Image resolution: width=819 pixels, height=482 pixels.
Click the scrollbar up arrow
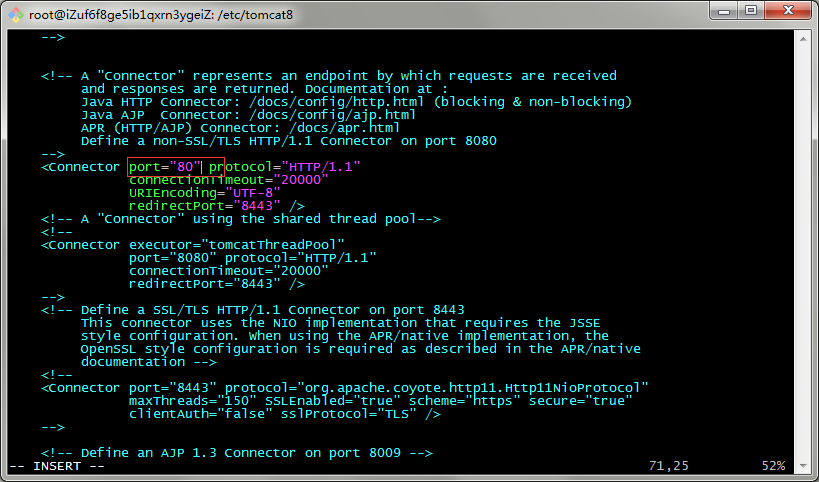tap(803, 39)
